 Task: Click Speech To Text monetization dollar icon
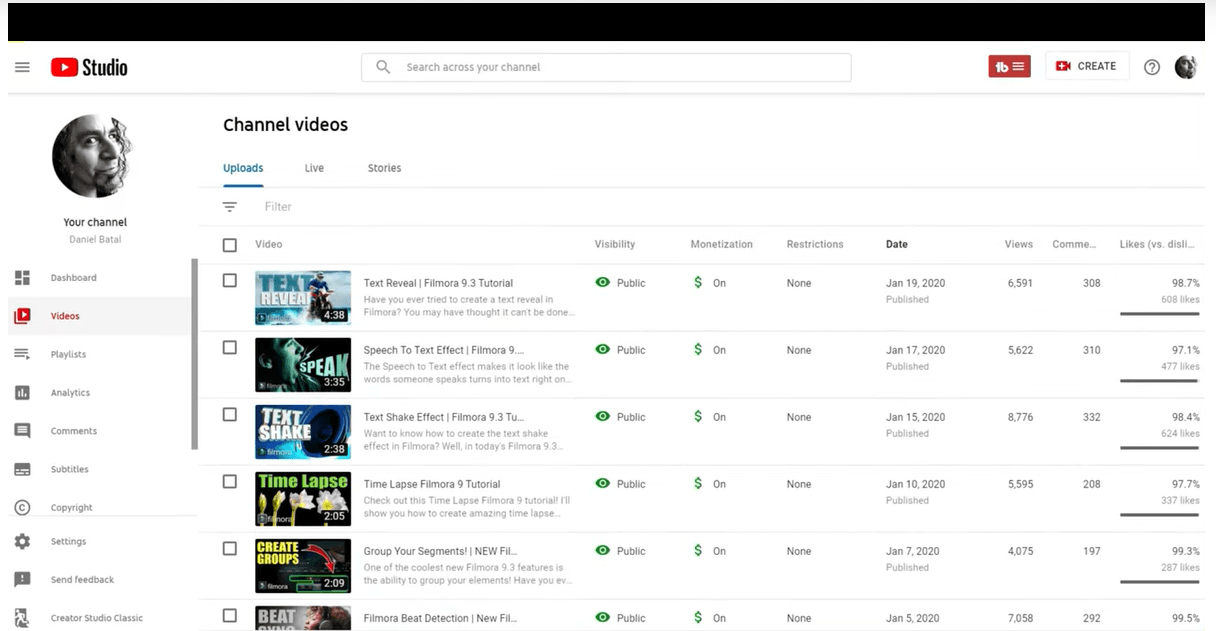(x=698, y=350)
